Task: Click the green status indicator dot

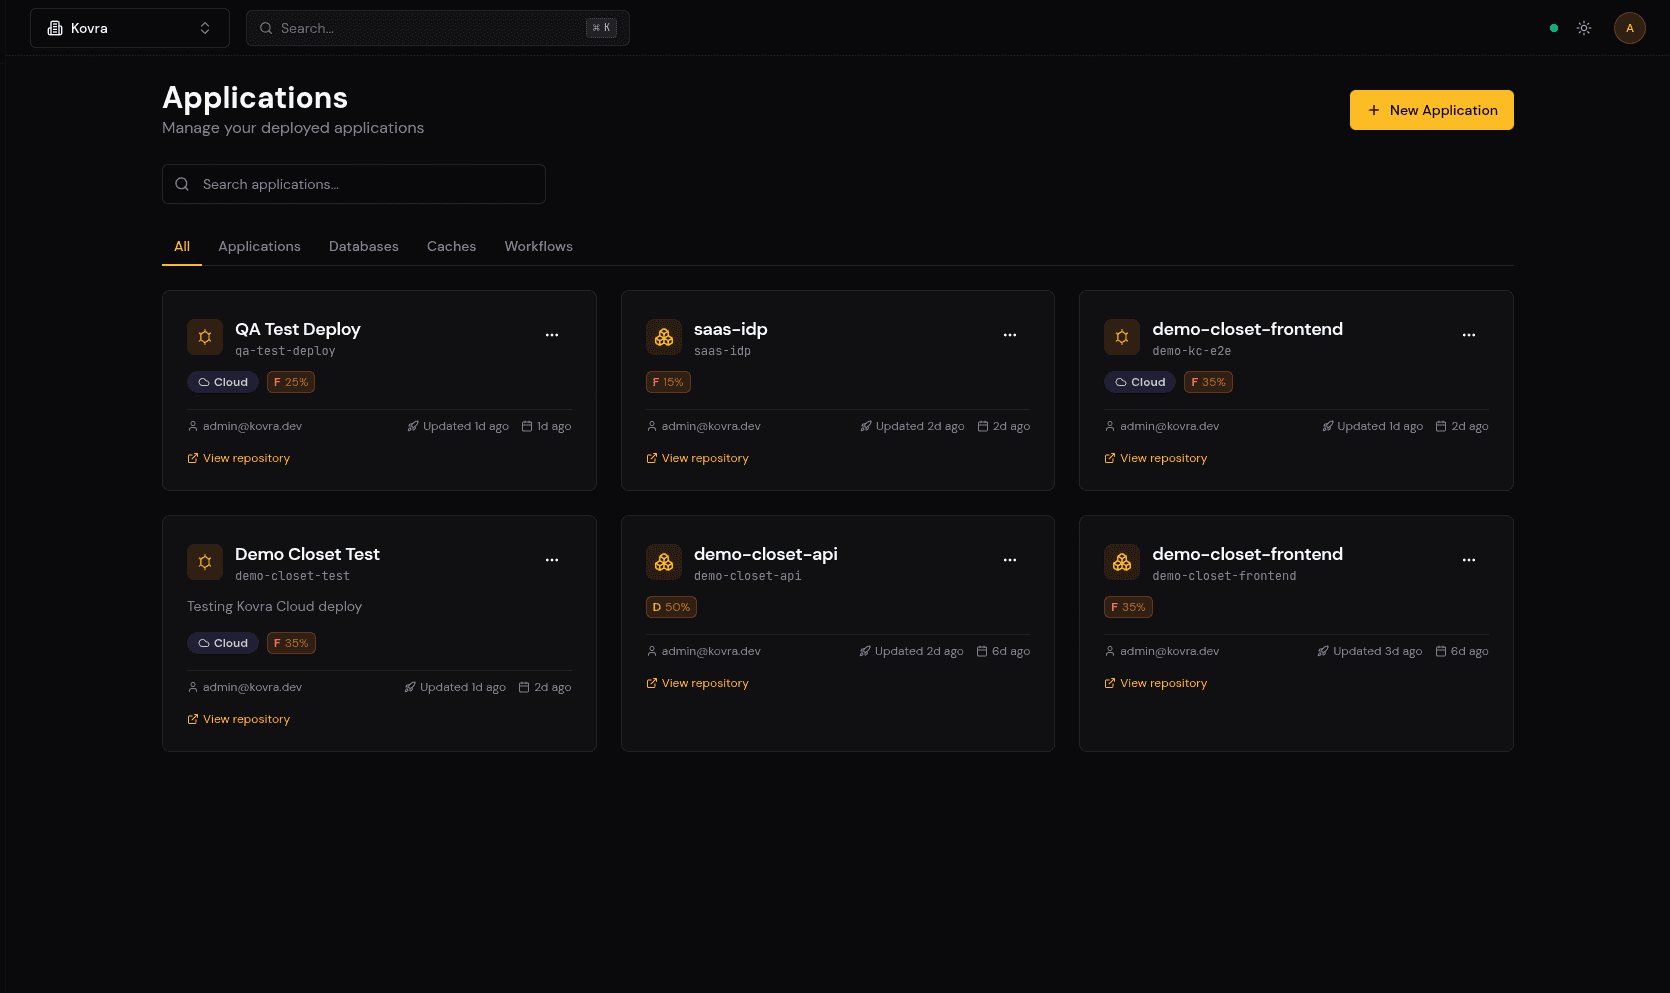Action: pyautogui.click(x=1554, y=28)
